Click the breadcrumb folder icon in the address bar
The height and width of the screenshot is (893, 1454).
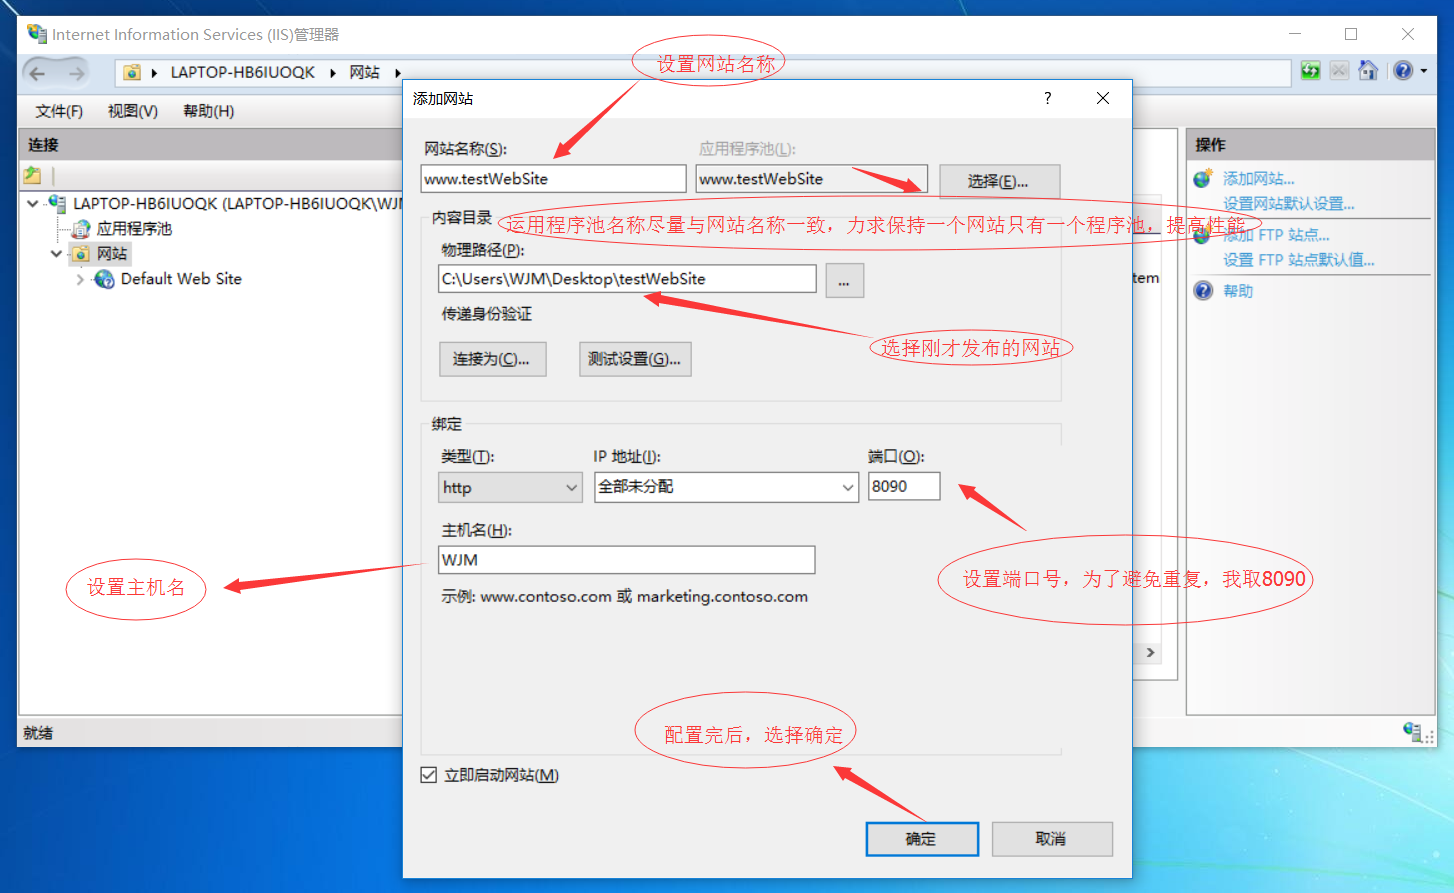point(134,72)
